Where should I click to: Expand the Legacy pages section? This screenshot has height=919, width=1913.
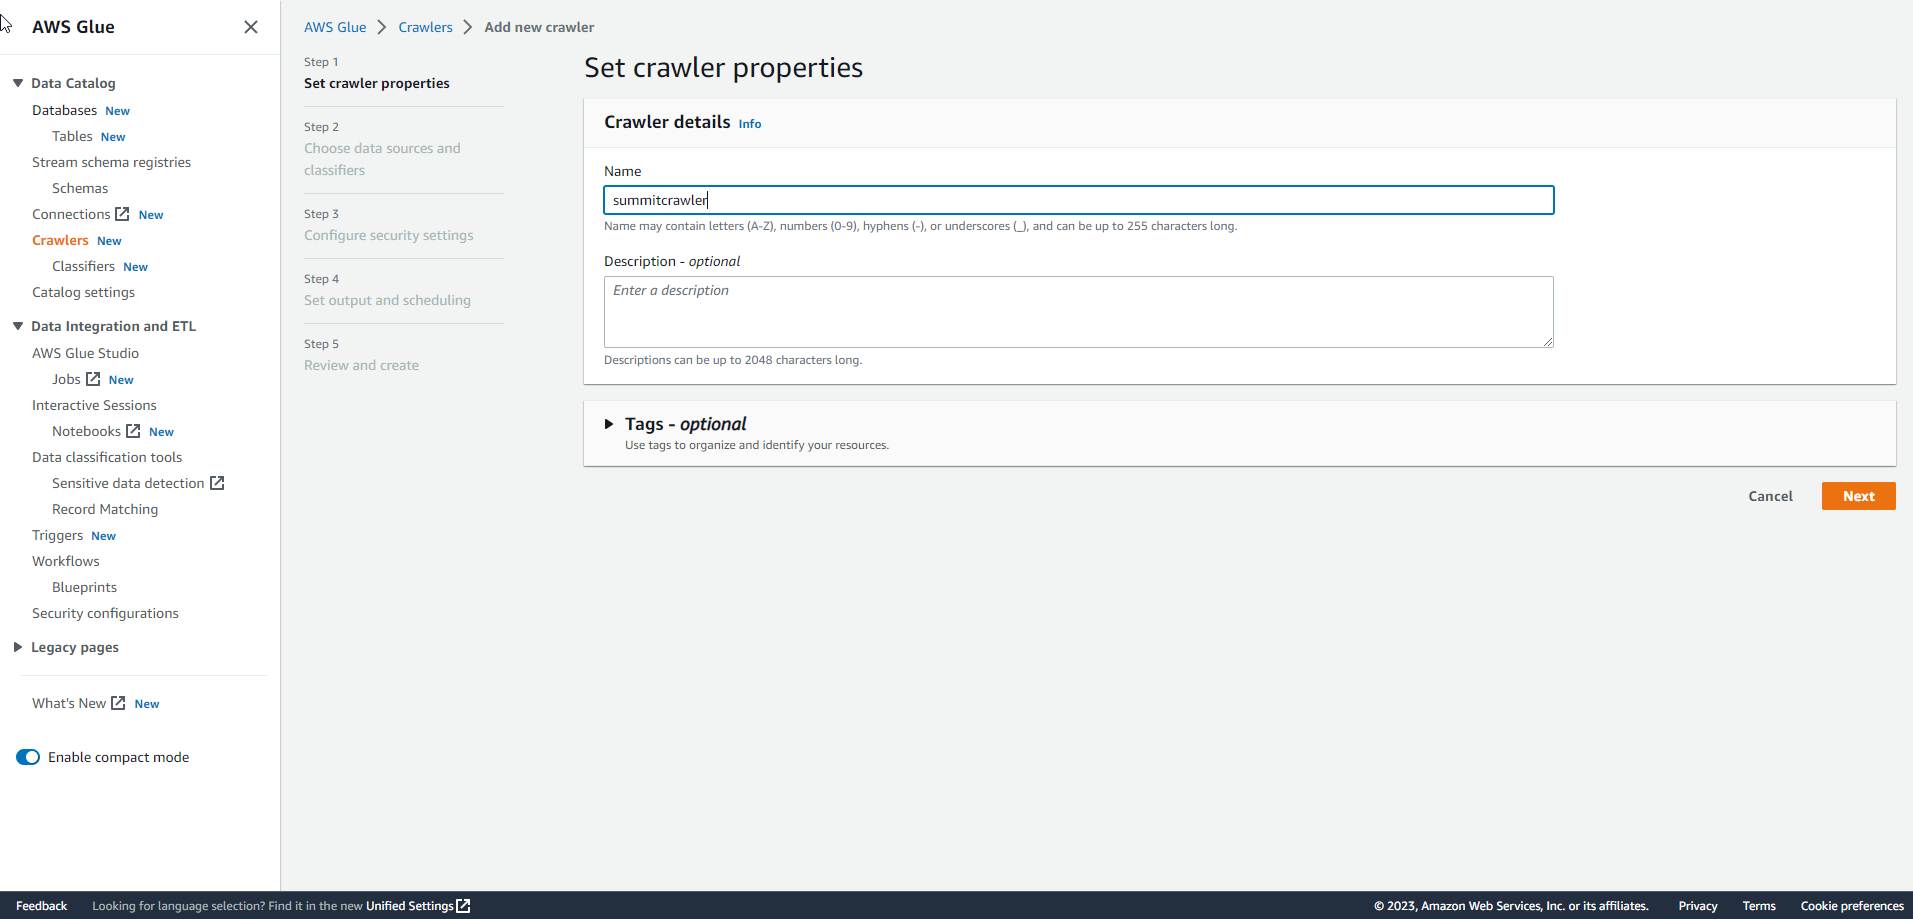(x=18, y=647)
